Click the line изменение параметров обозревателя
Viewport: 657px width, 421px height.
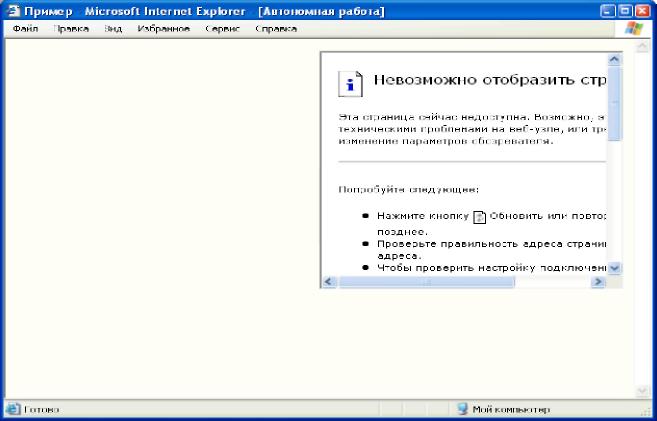[446, 141]
